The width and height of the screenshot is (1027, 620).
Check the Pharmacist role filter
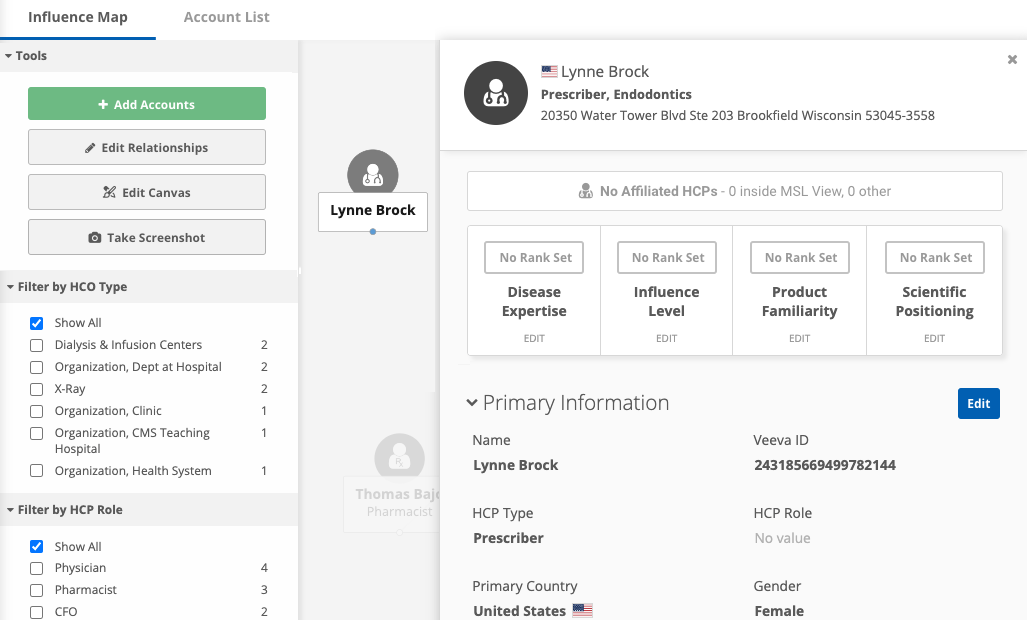(37, 590)
